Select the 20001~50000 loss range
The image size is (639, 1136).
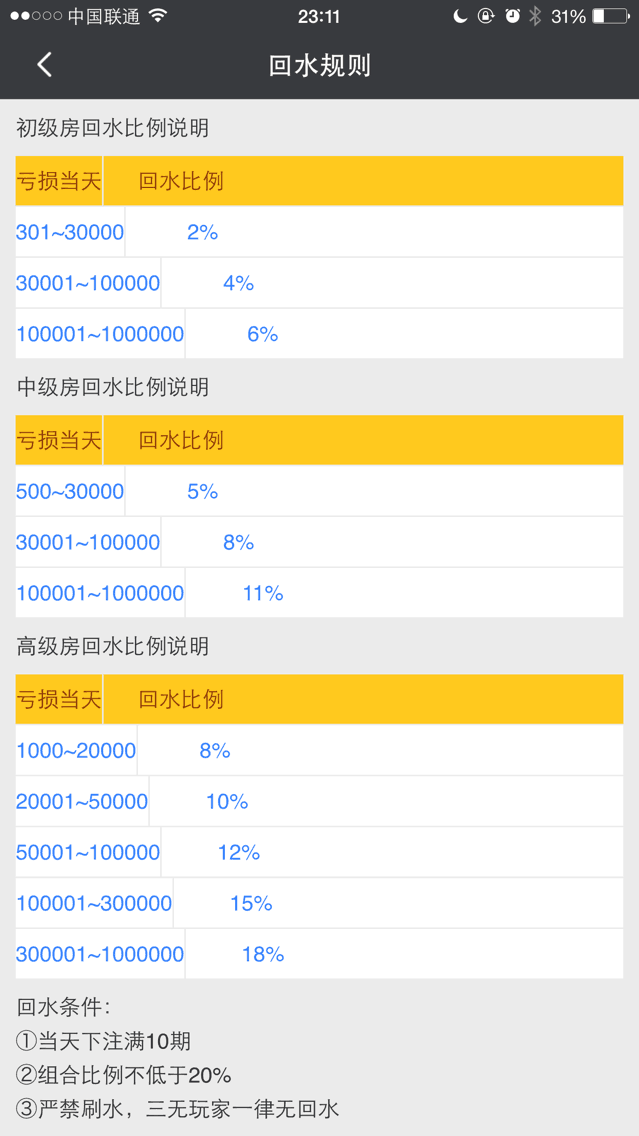click(82, 801)
